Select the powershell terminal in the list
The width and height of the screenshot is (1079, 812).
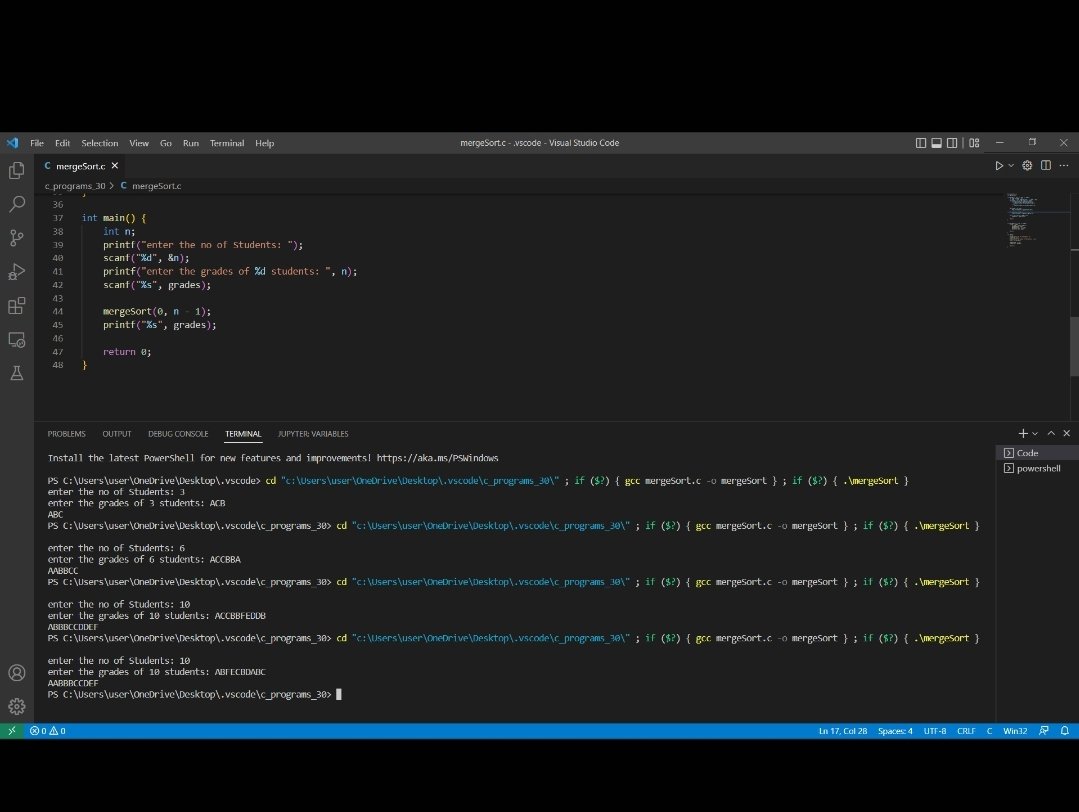1034,468
